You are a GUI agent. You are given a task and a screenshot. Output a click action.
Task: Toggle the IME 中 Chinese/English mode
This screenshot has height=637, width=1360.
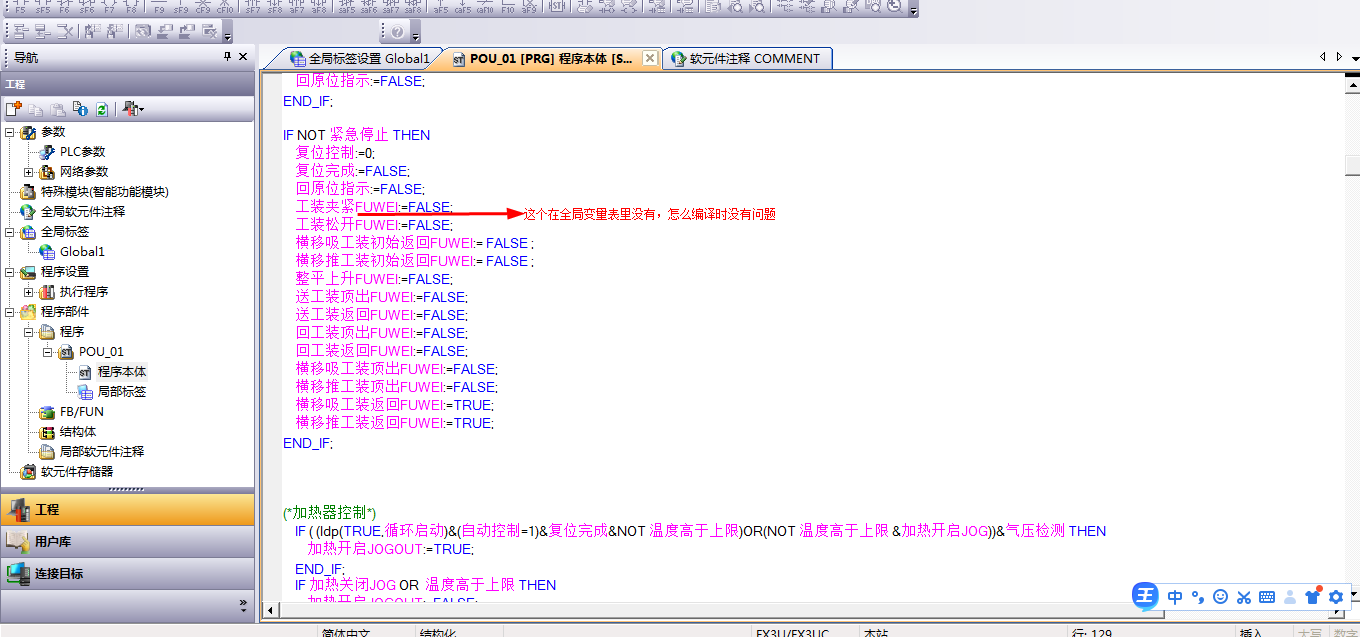1175,597
